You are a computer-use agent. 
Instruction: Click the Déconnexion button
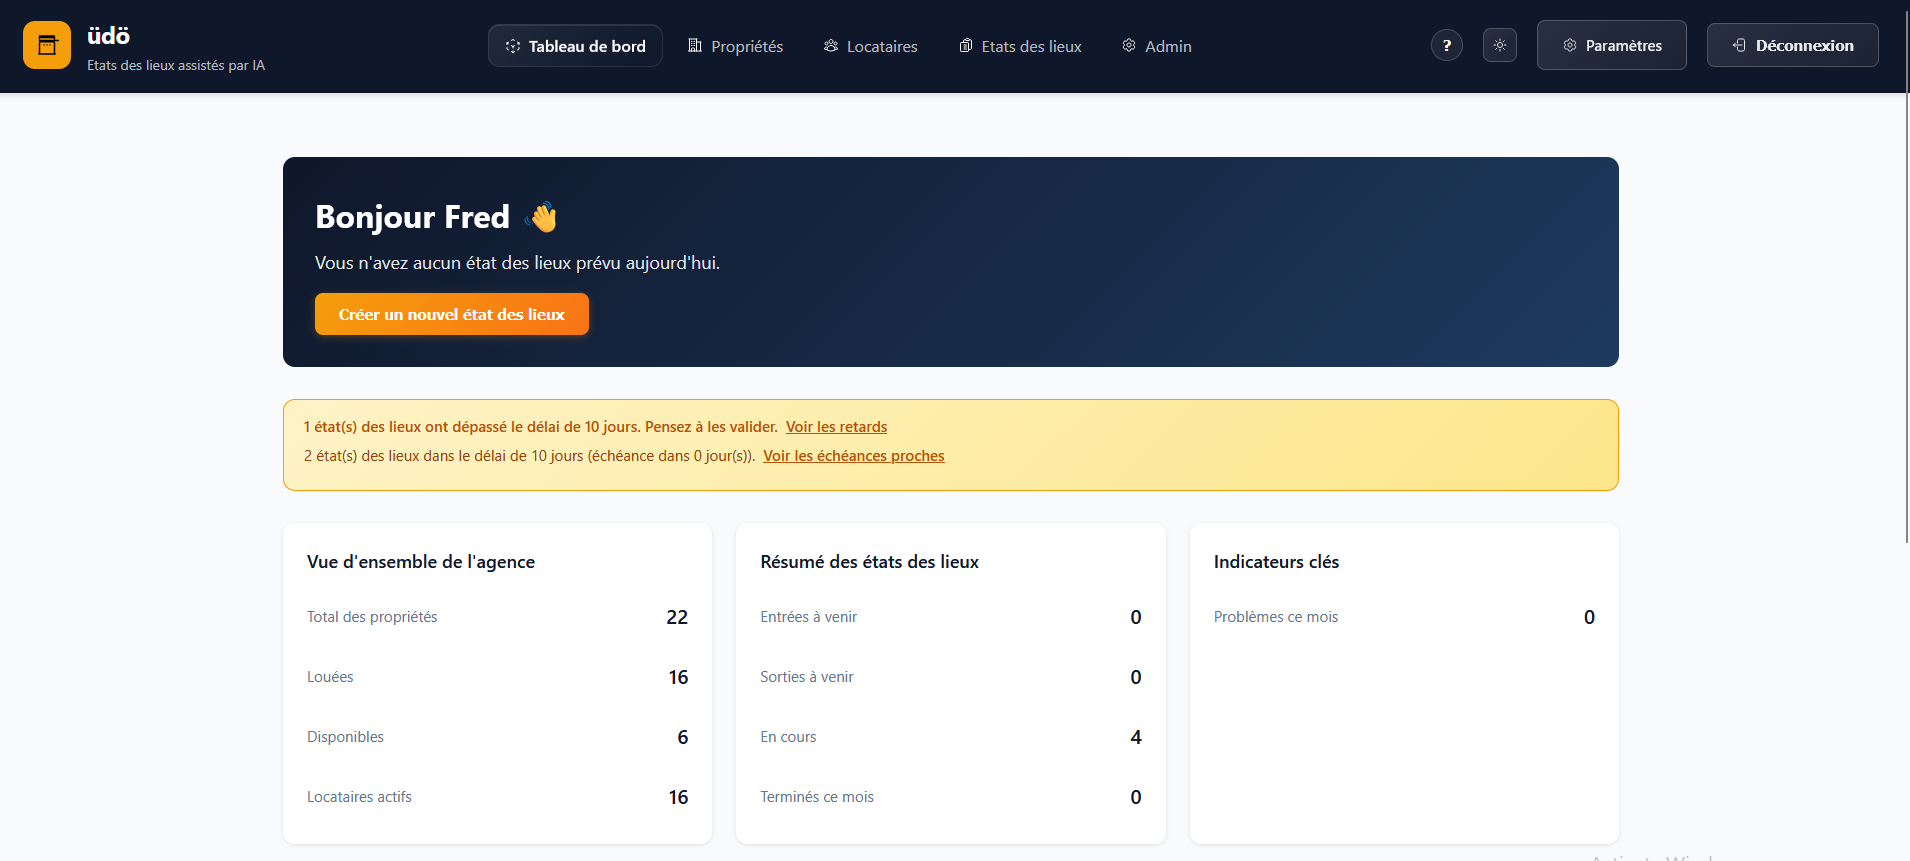pos(1793,45)
